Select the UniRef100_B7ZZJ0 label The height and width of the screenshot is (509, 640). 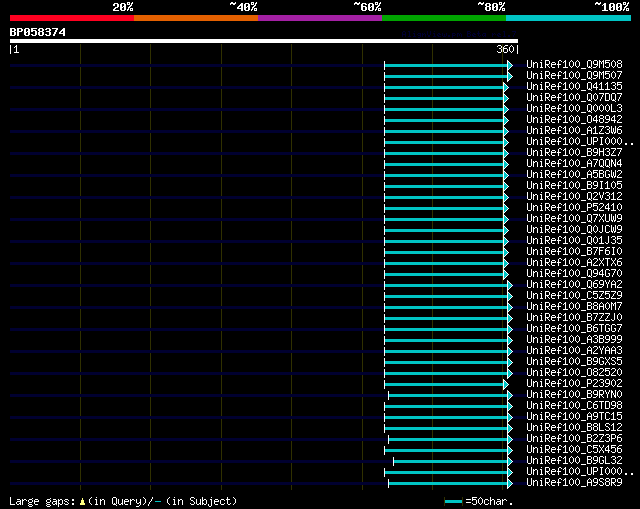[x=574, y=318]
